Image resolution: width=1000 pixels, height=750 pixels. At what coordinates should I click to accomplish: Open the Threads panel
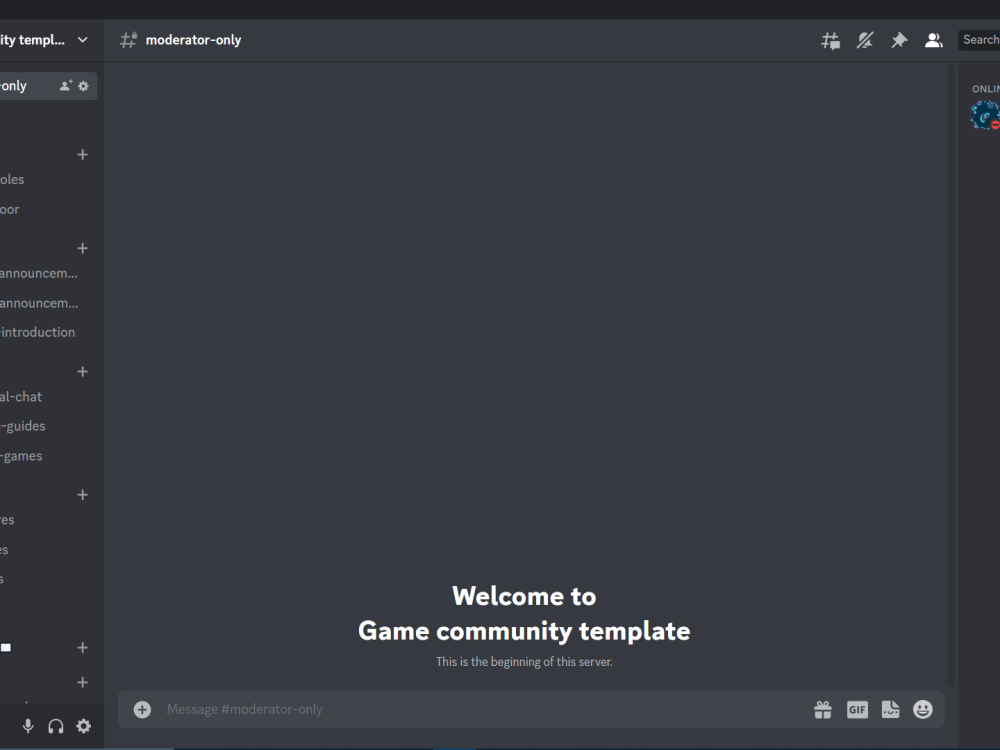tap(830, 40)
